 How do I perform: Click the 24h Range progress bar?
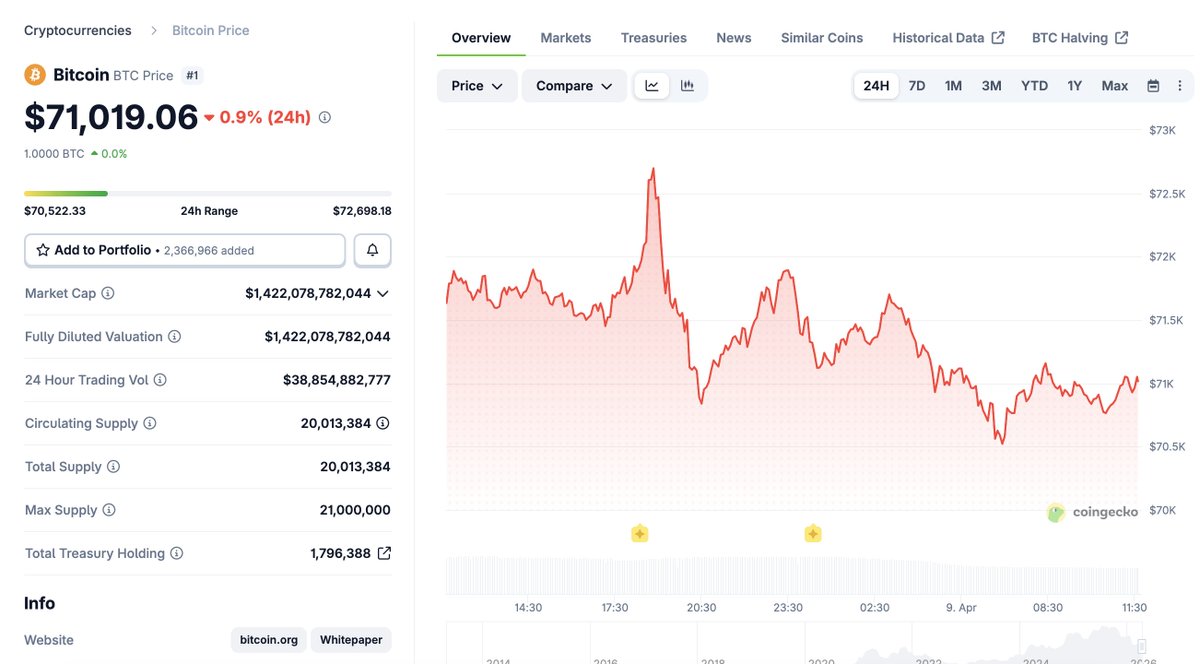(207, 193)
